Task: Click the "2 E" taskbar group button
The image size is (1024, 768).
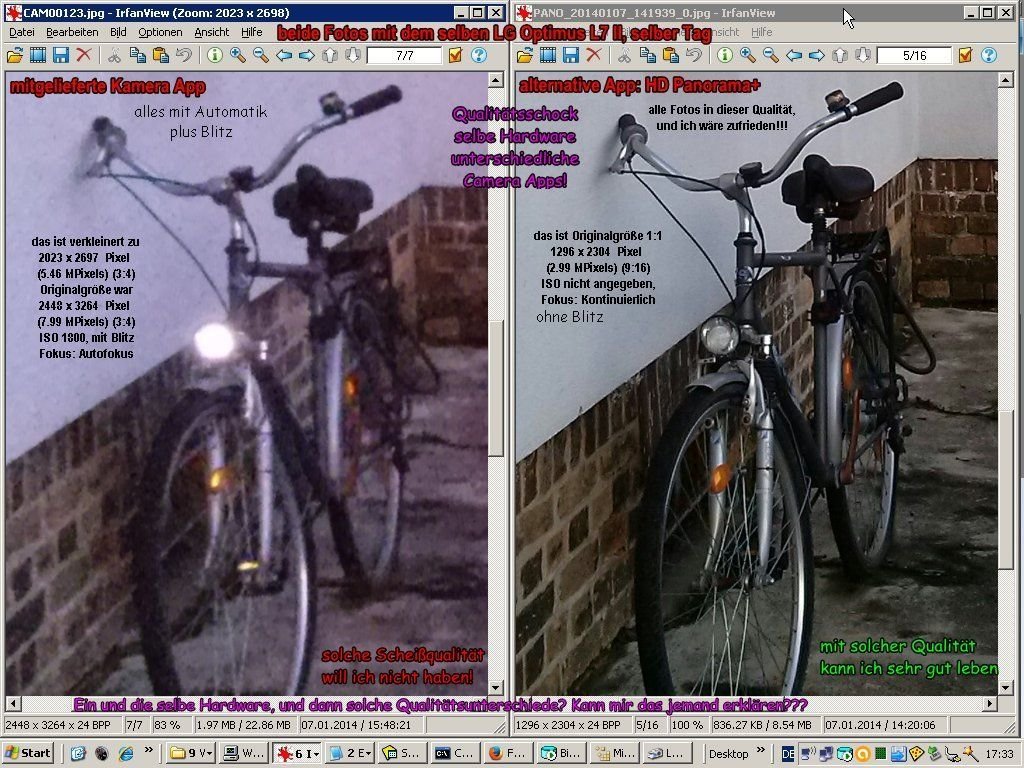Action: (x=351, y=754)
